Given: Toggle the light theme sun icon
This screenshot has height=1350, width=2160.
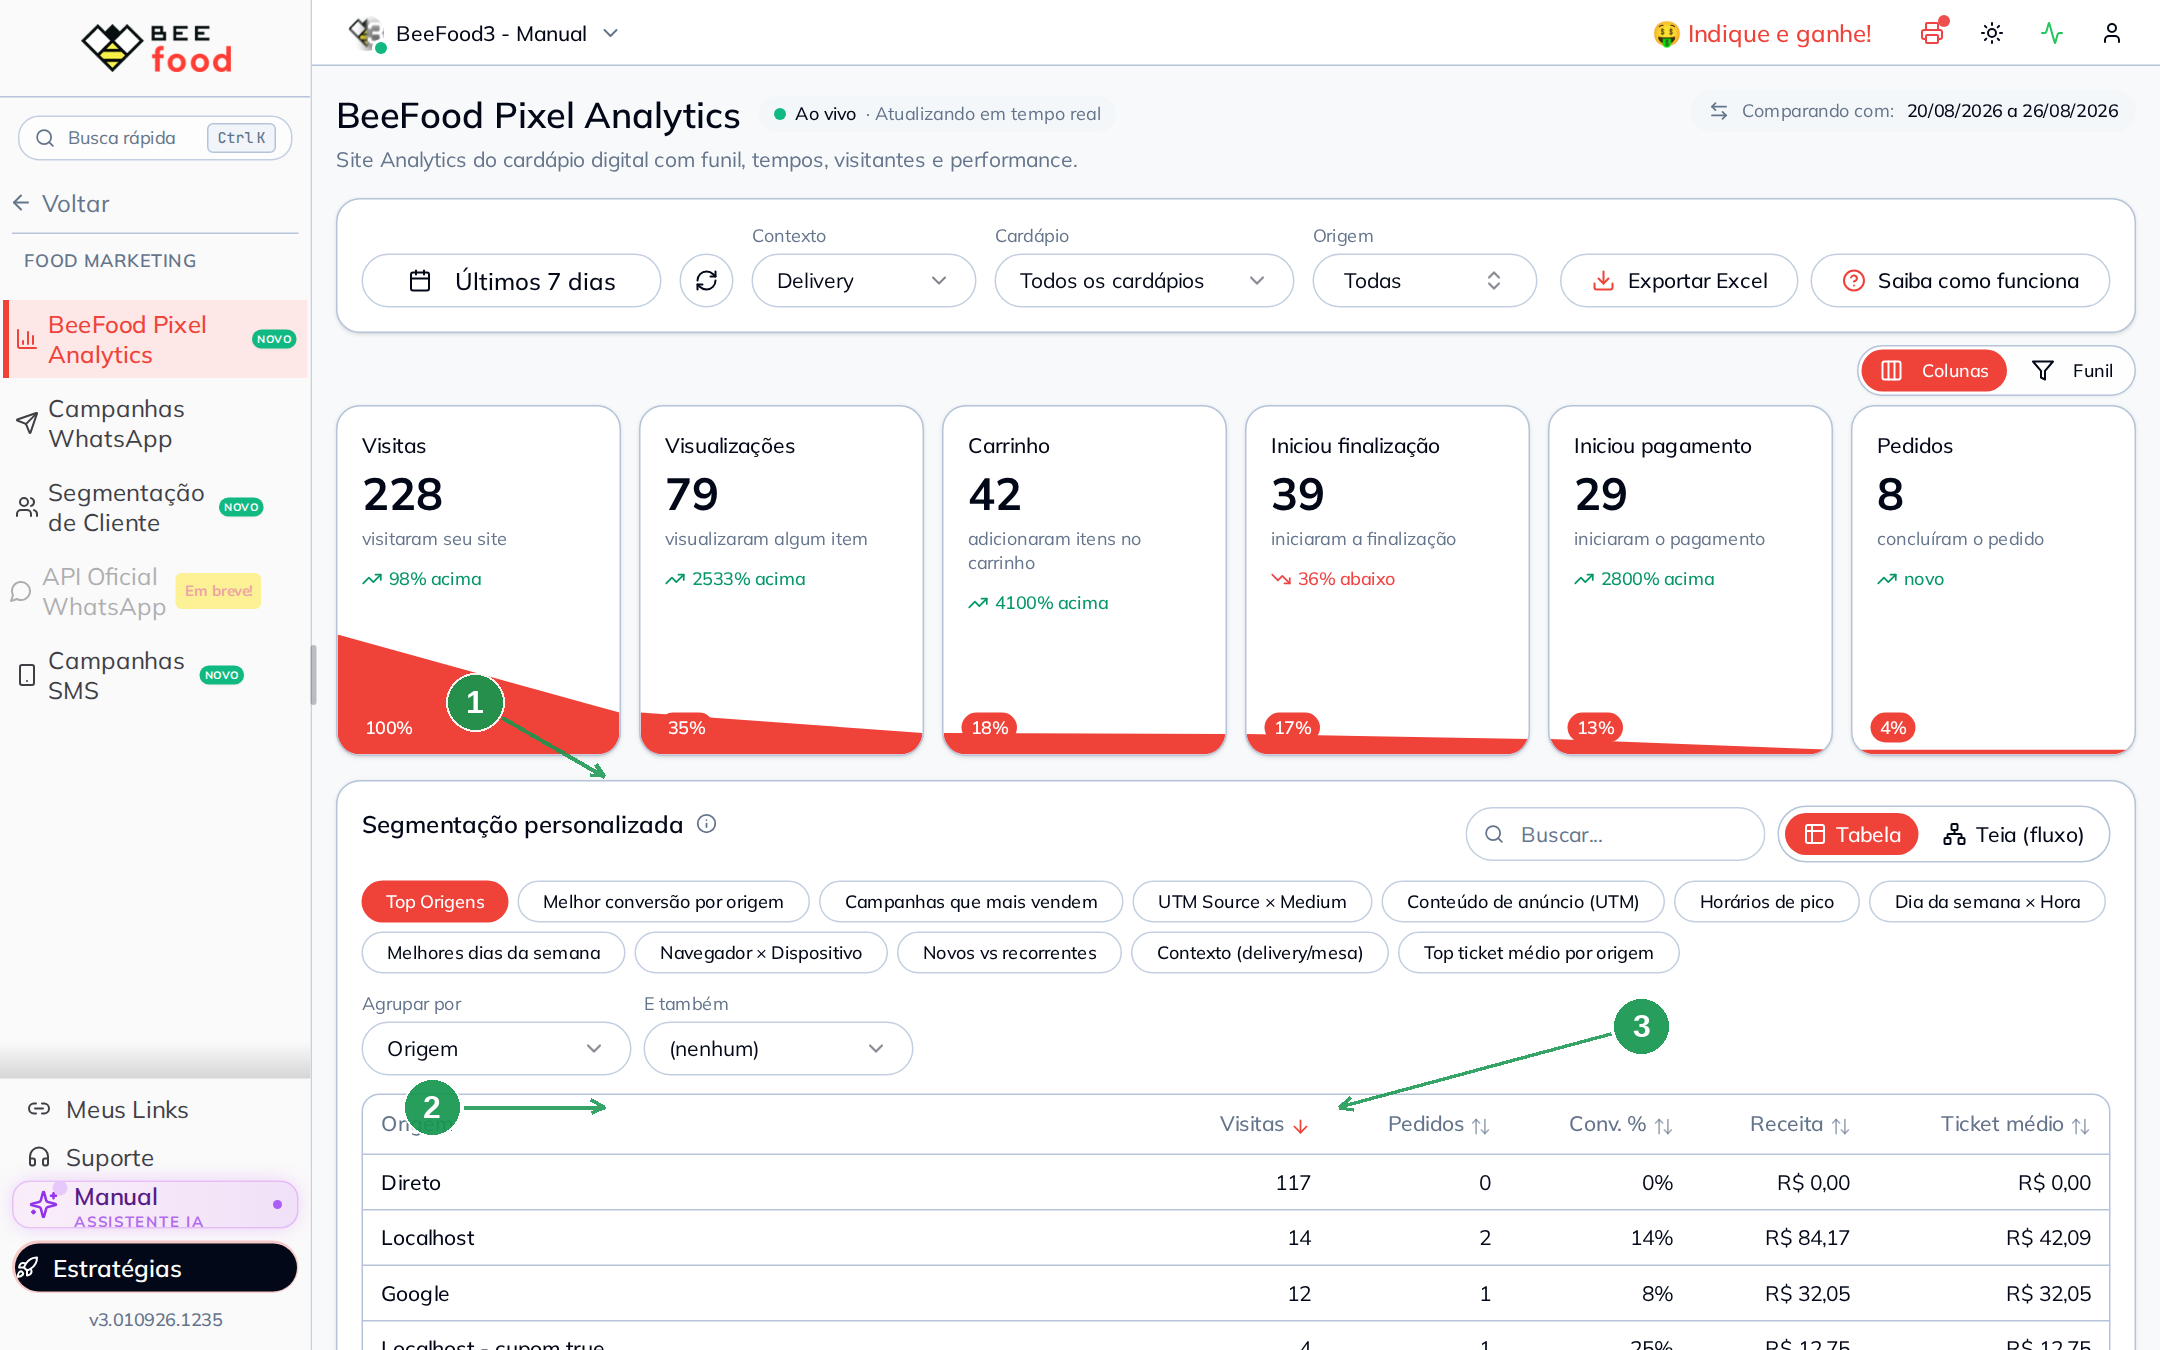Looking at the screenshot, I should 1992,33.
